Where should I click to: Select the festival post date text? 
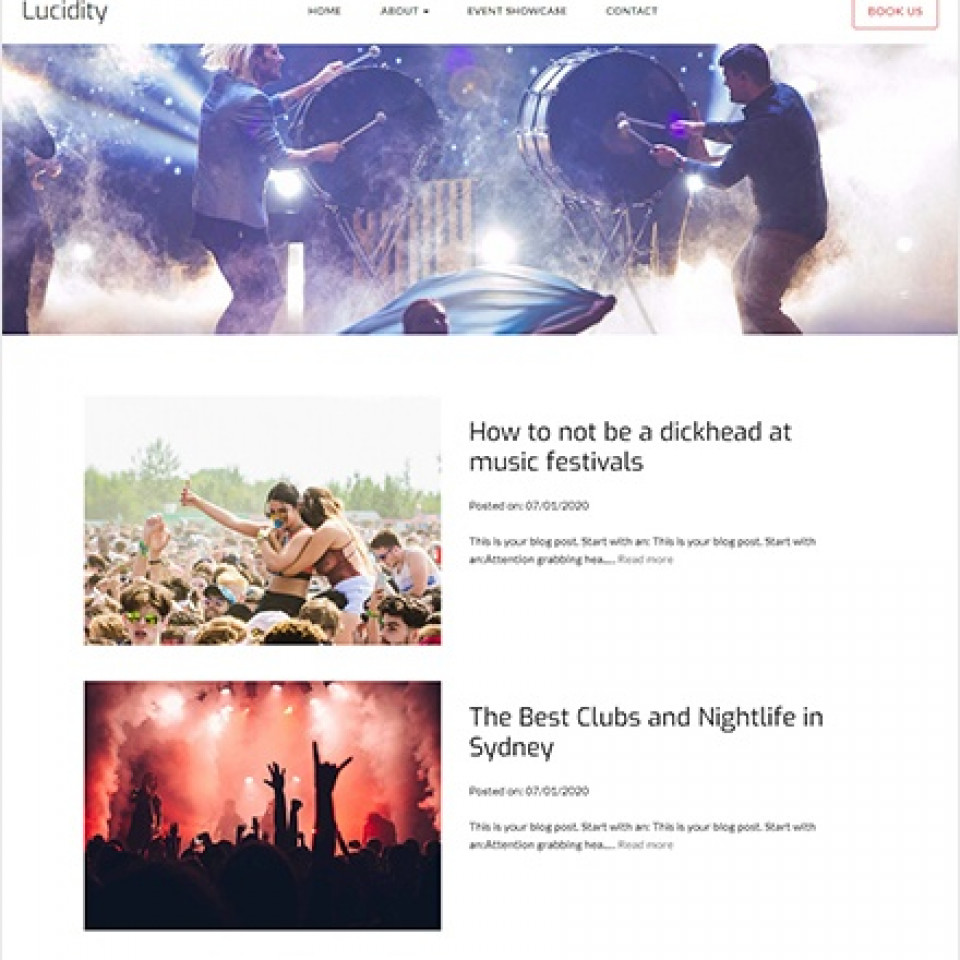528,506
